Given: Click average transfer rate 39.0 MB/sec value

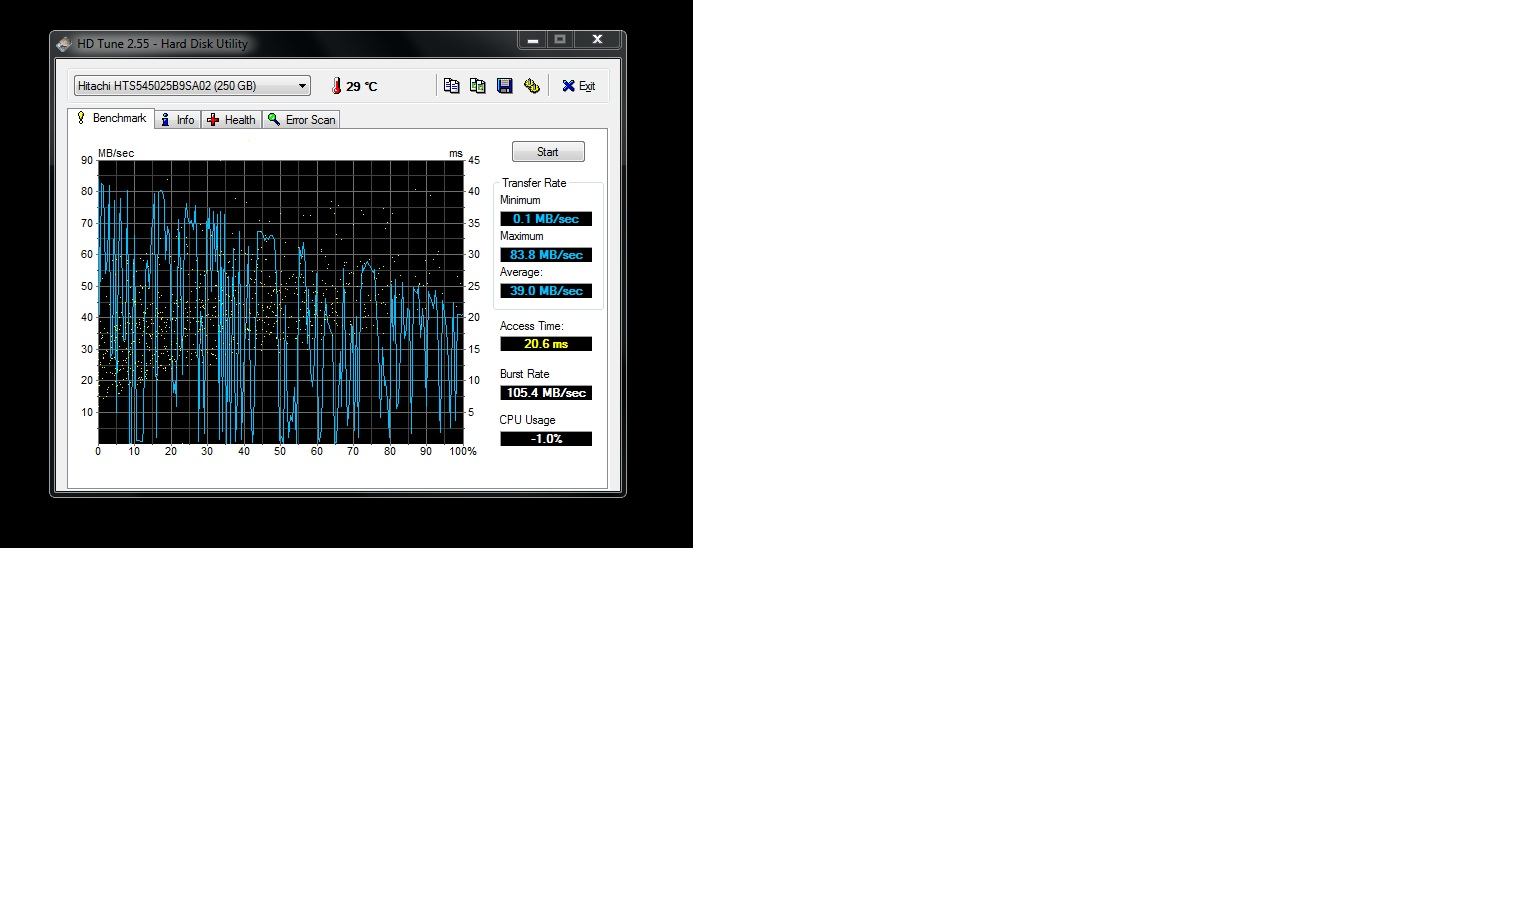Looking at the screenshot, I should pos(546,291).
